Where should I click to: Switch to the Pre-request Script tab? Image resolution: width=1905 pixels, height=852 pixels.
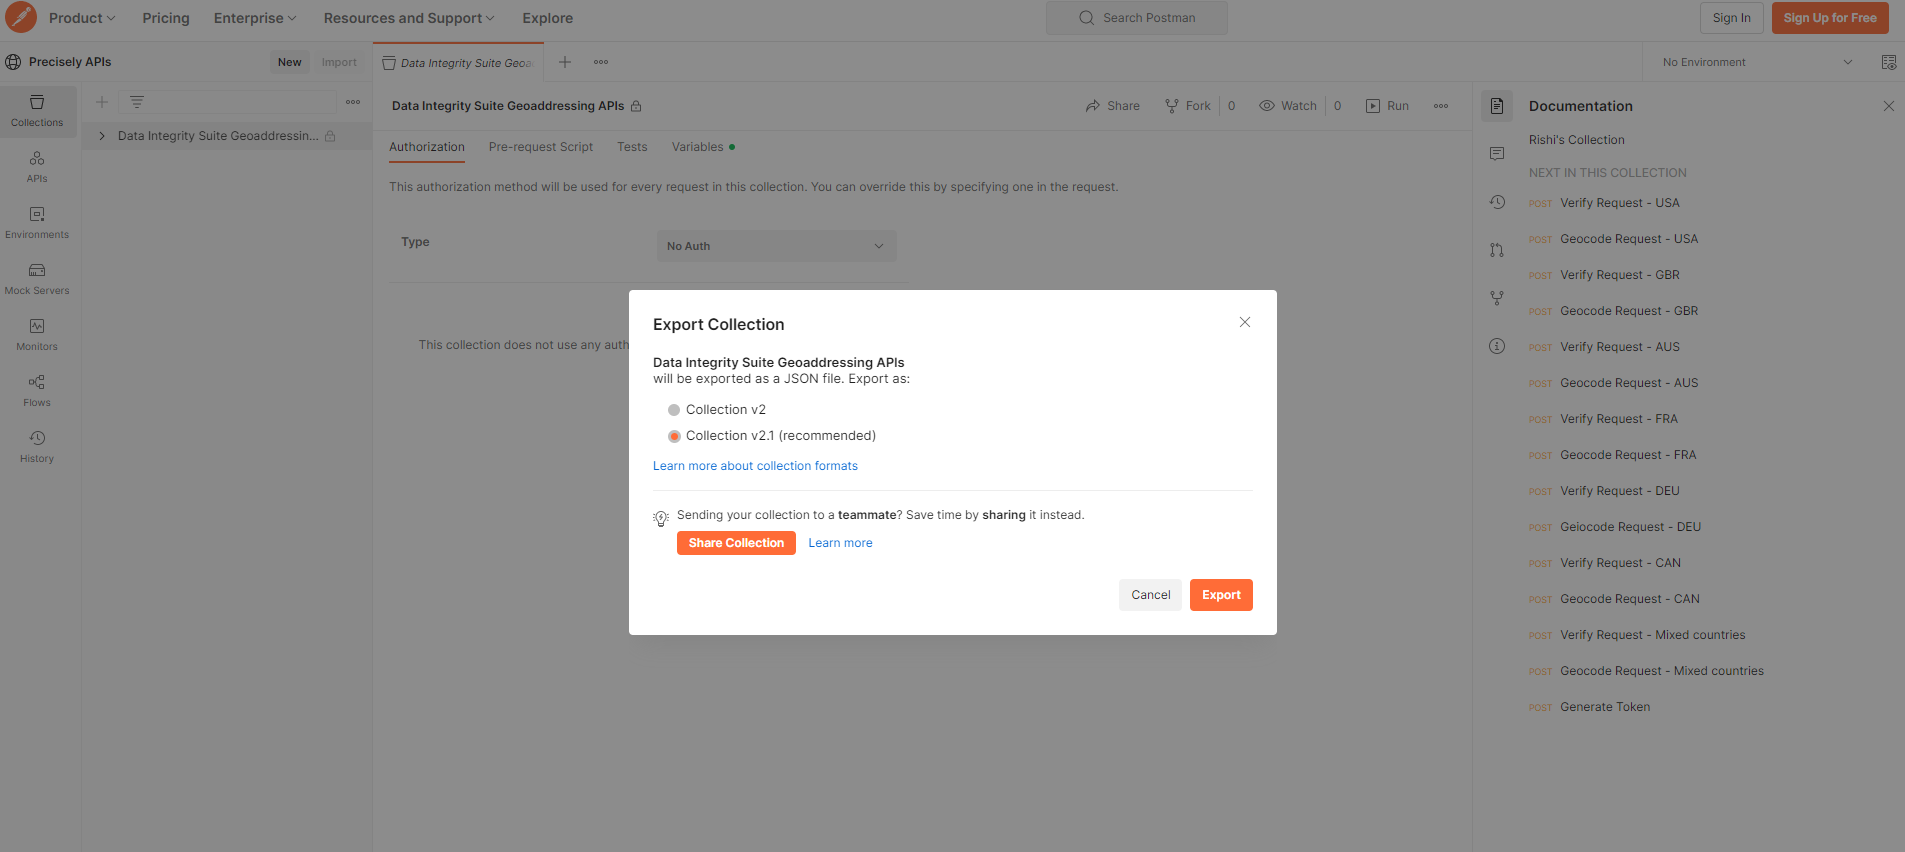point(540,146)
